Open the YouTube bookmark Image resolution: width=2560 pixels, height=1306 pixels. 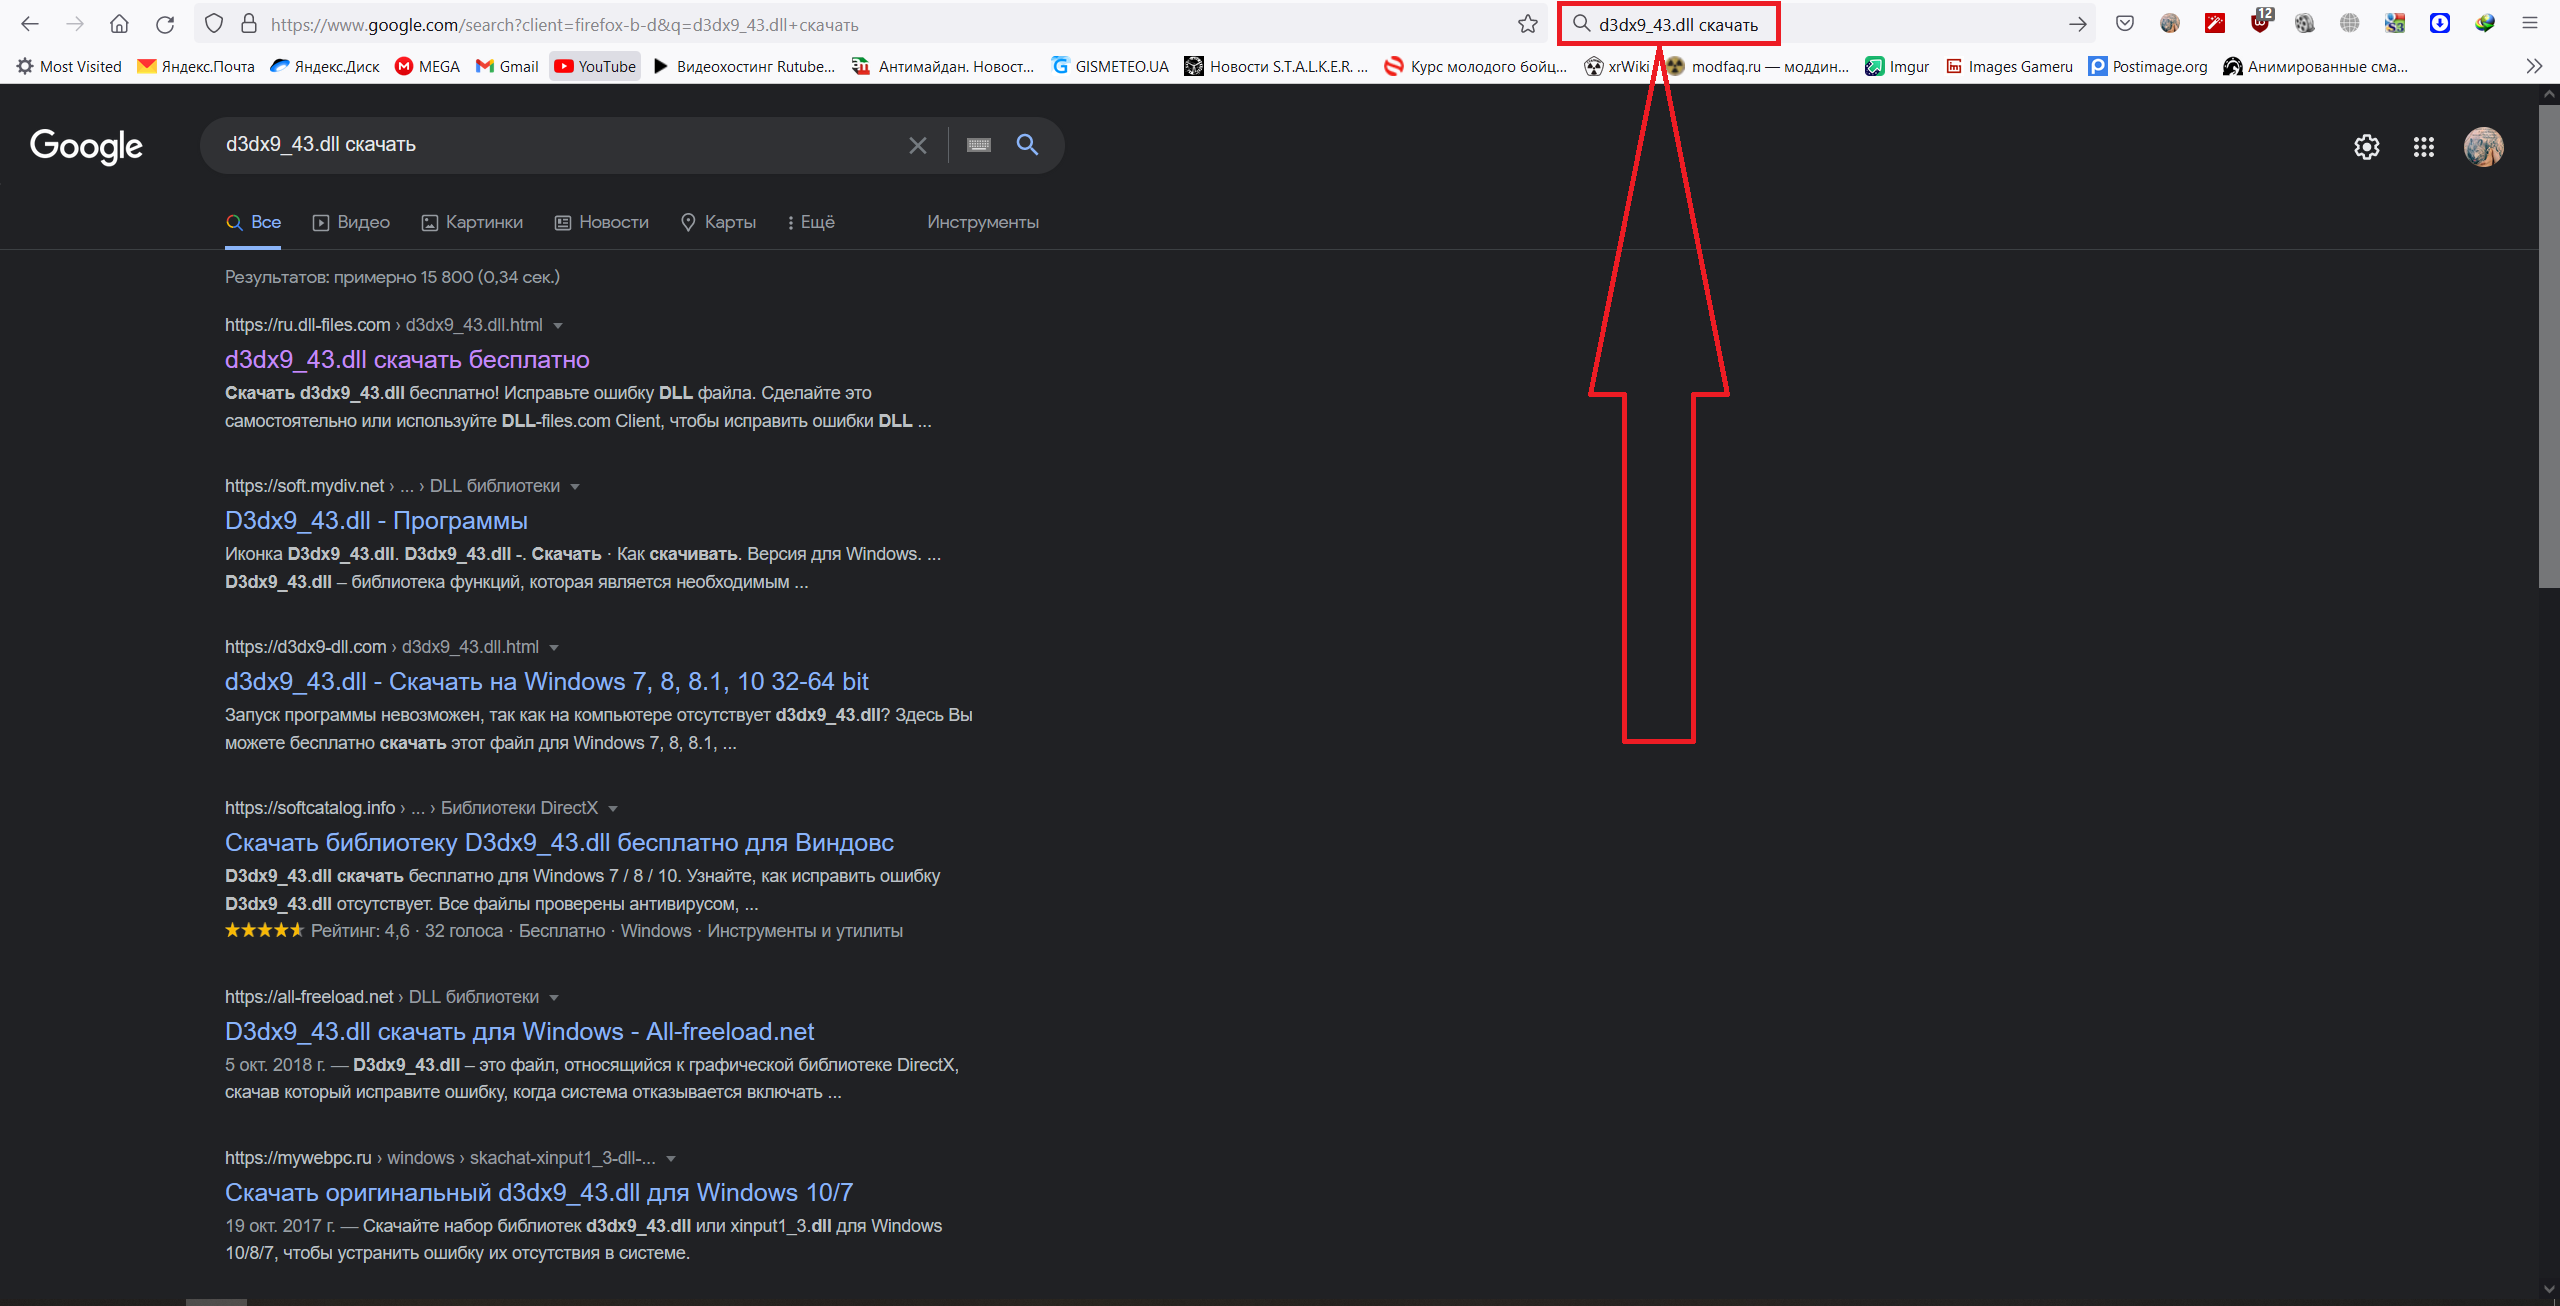pyautogui.click(x=595, y=66)
